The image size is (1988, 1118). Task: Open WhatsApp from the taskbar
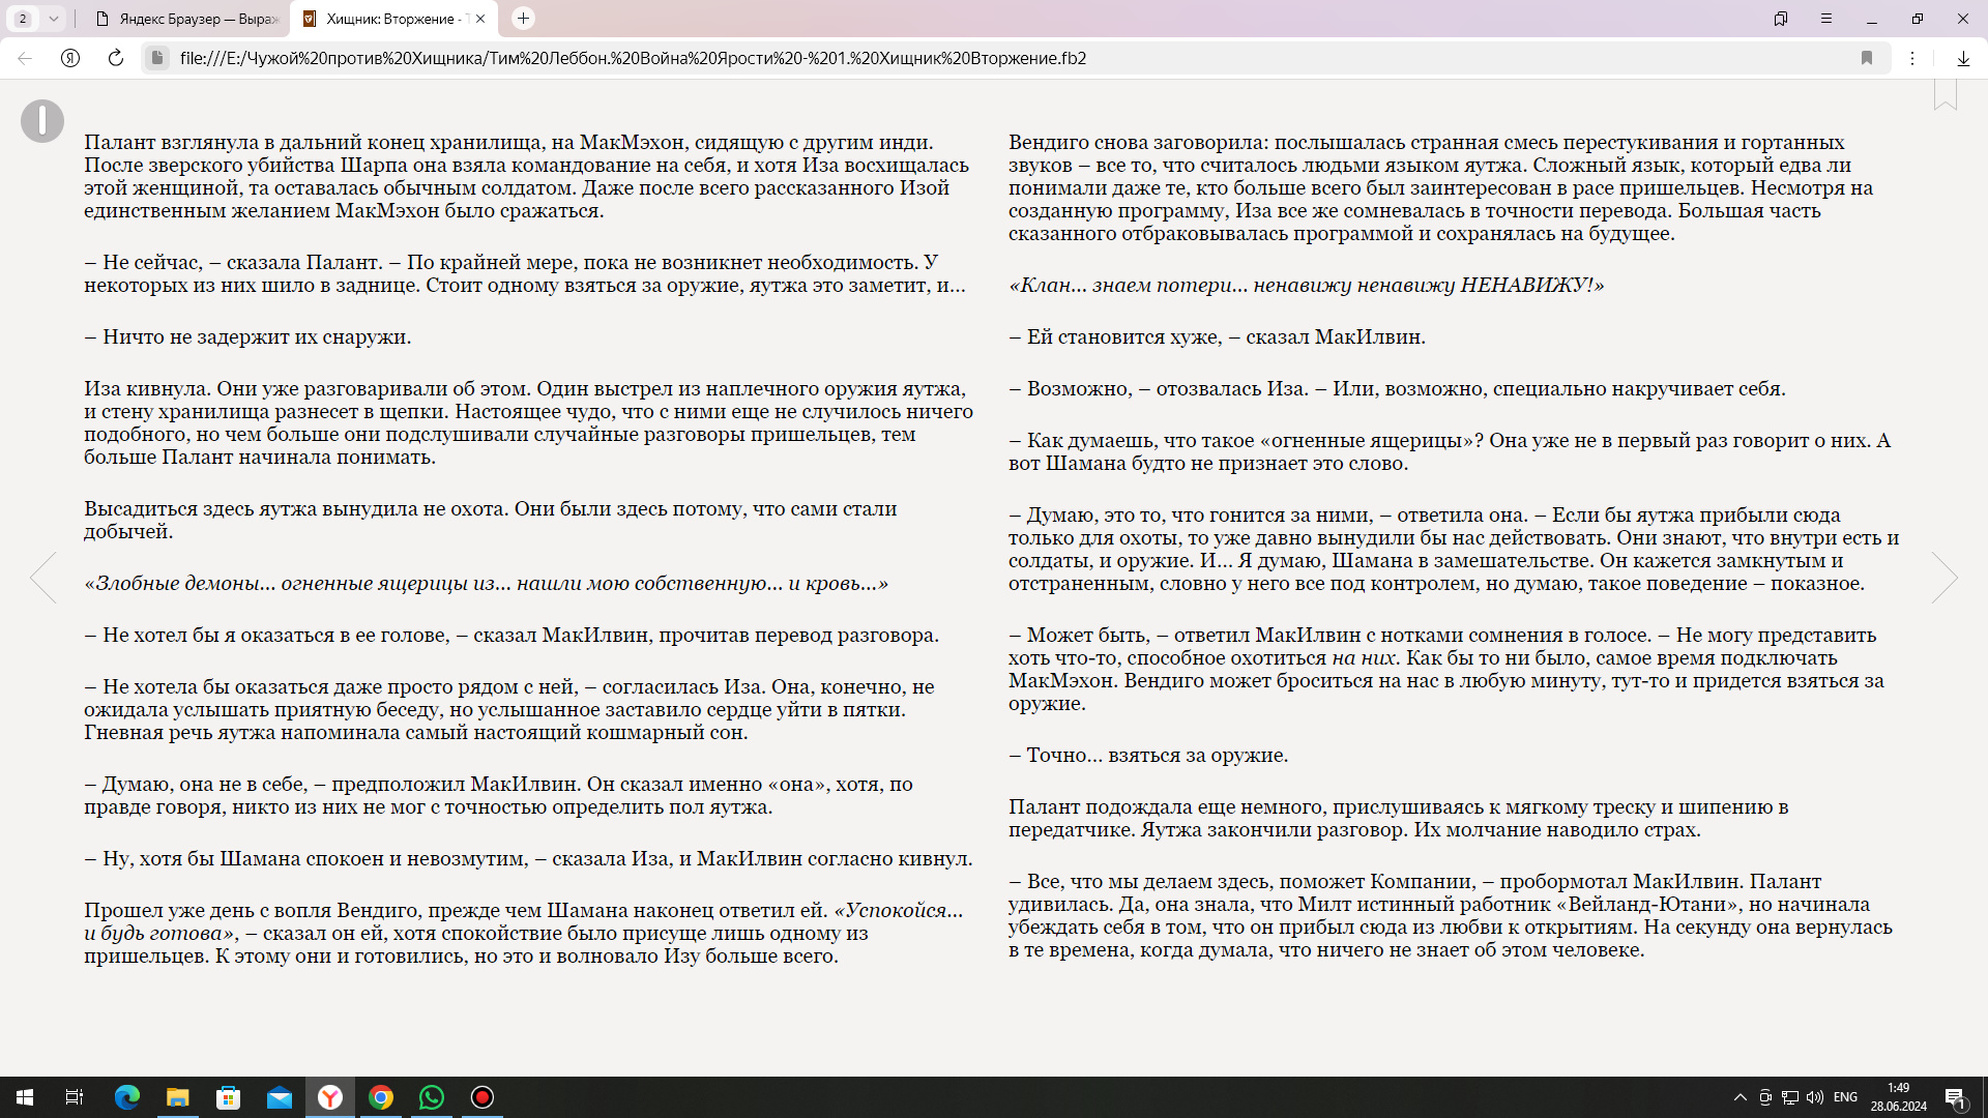[431, 1097]
